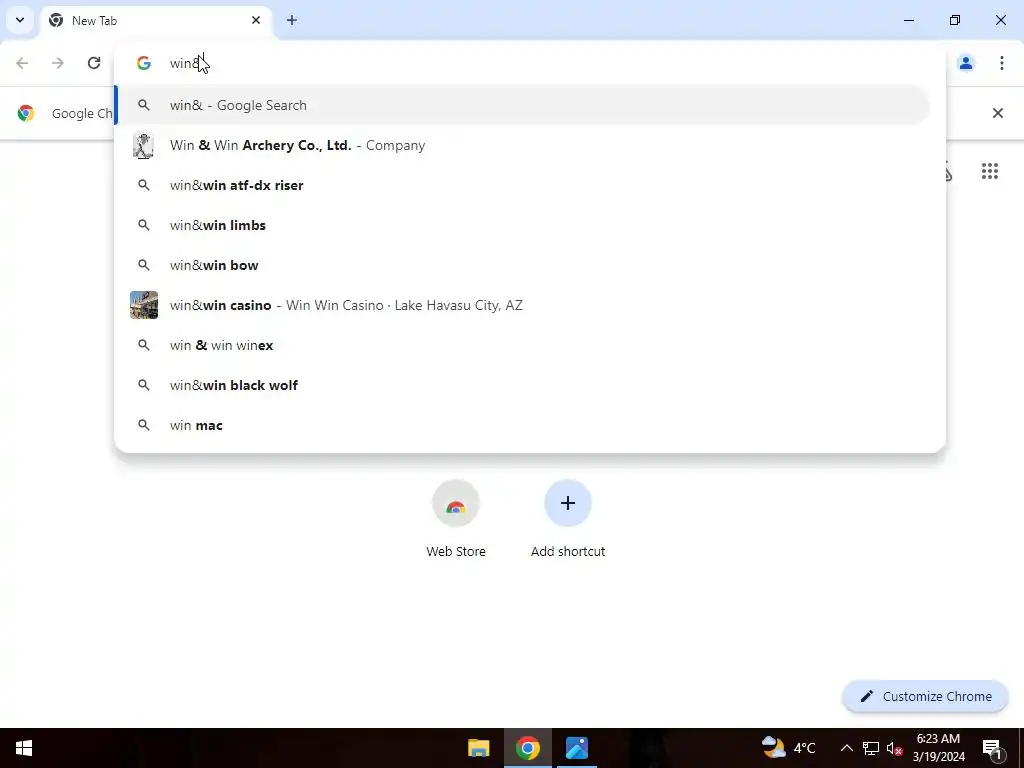Open the clock showing 6:23 AM
1024x768 pixels.
[938, 748]
